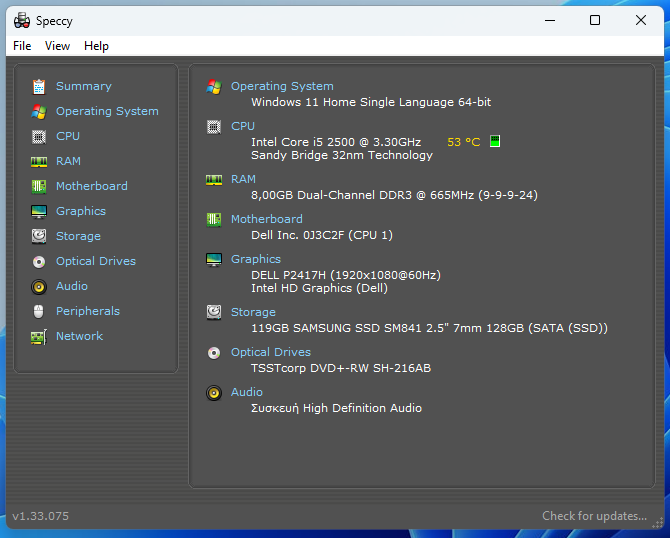Click Intel Core i5 2500 @ 3.30GHz text
670x538 pixels.
pyautogui.click(x=336, y=142)
